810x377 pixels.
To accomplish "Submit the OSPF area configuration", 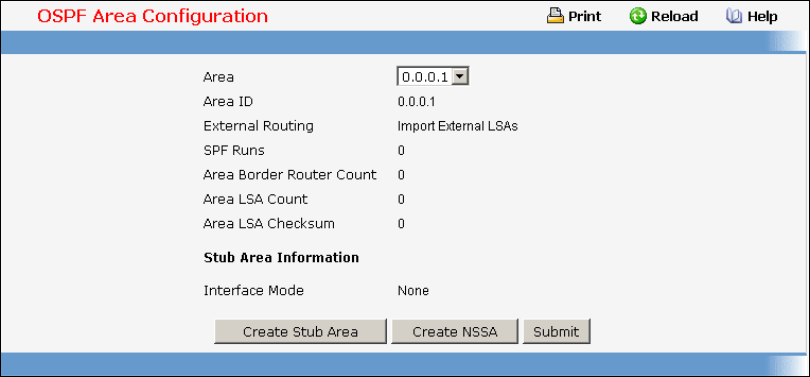I will [x=556, y=332].
